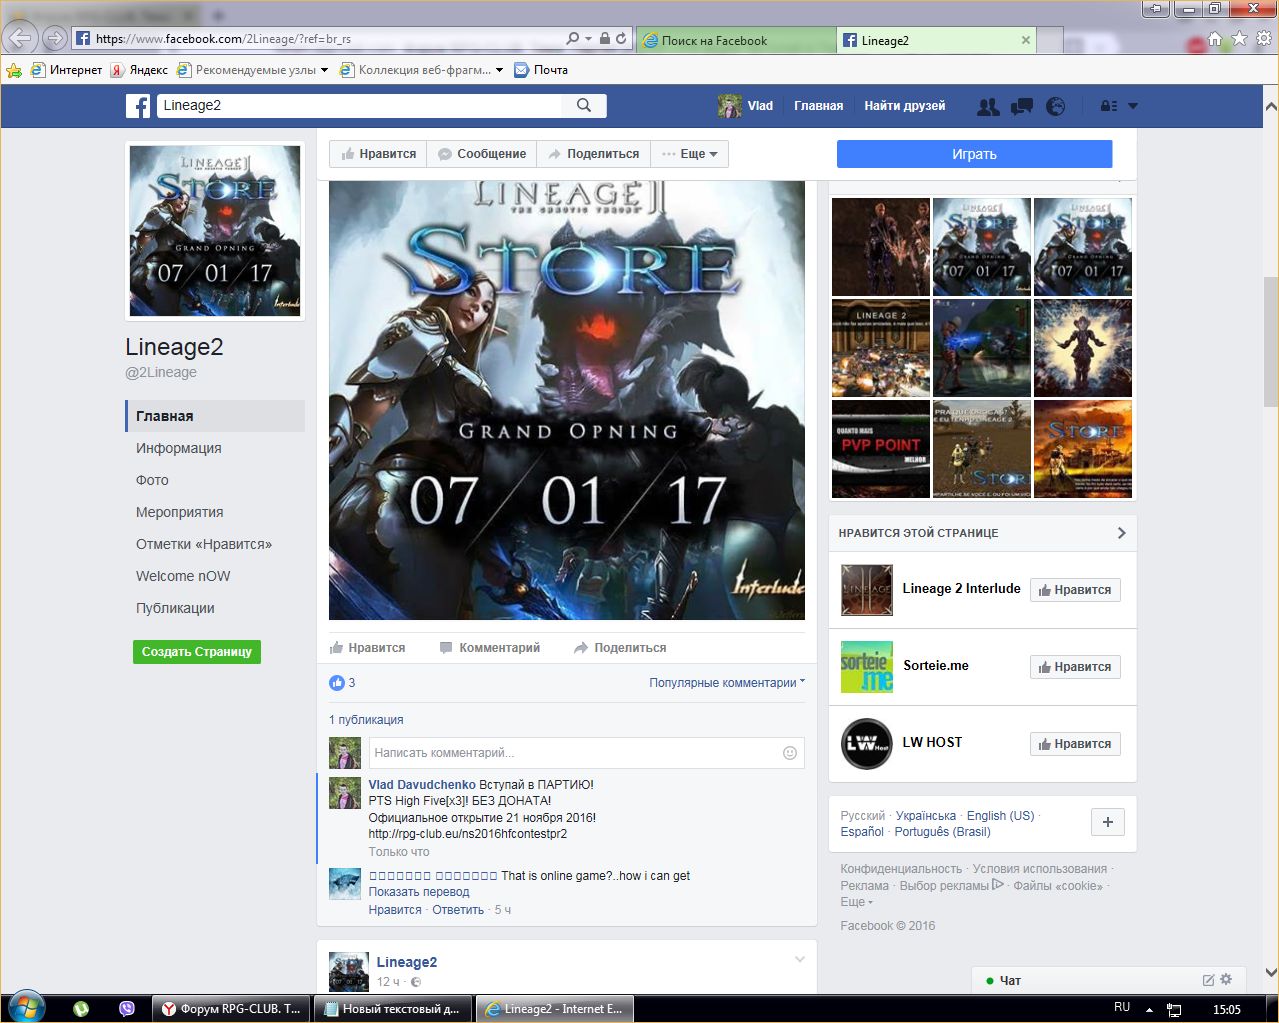The height and width of the screenshot is (1023, 1279).
Task: Click the green Создать Страницу button
Action: coord(197,652)
